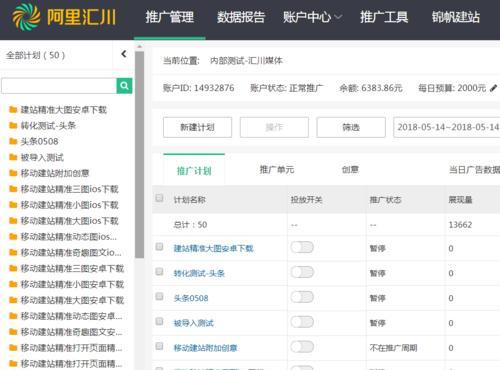Click folder icon beside 移动建站附加创意 in sidebar
Image resolution: width=500 pixels, height=370 pixels.
(x=13, y=173)
